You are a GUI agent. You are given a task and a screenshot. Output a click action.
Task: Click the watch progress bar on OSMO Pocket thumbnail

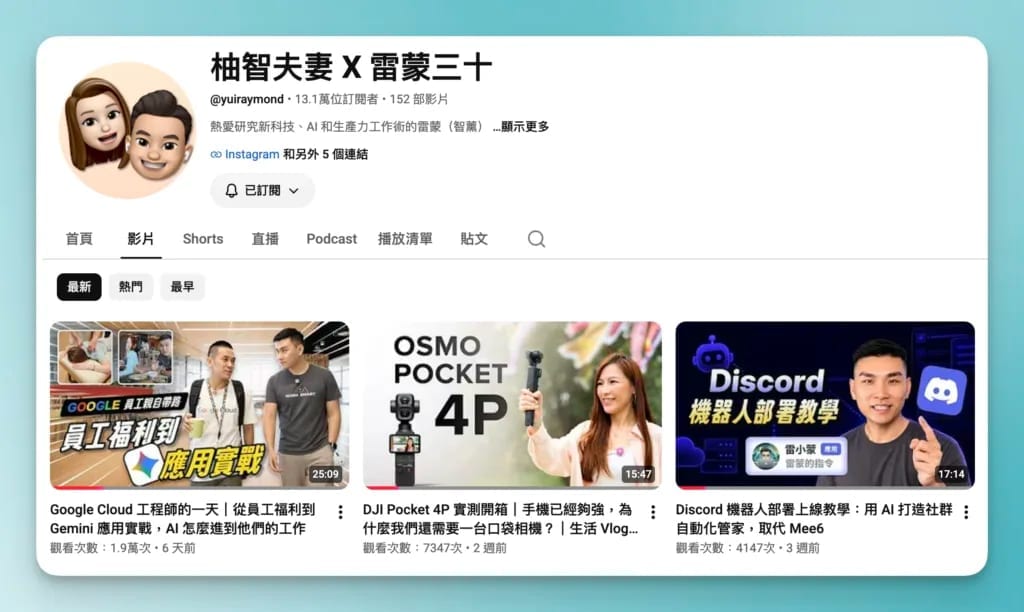512,487
